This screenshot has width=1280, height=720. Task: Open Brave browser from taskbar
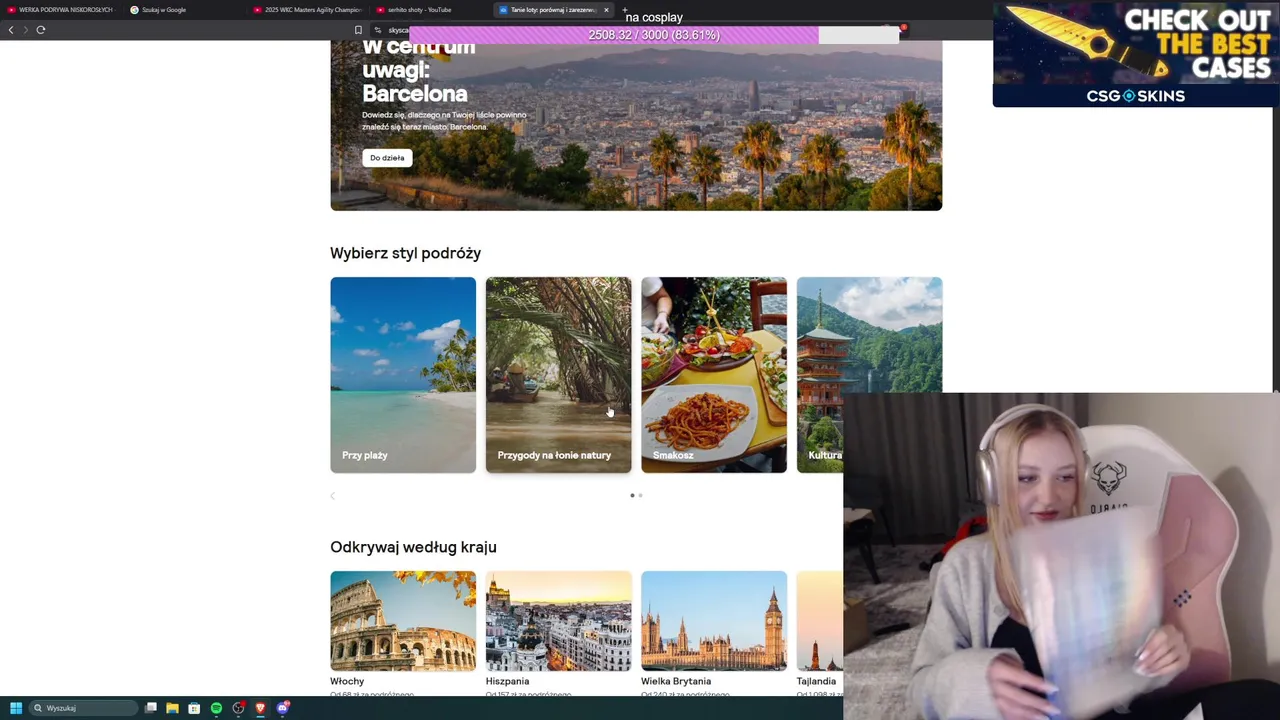260,708
